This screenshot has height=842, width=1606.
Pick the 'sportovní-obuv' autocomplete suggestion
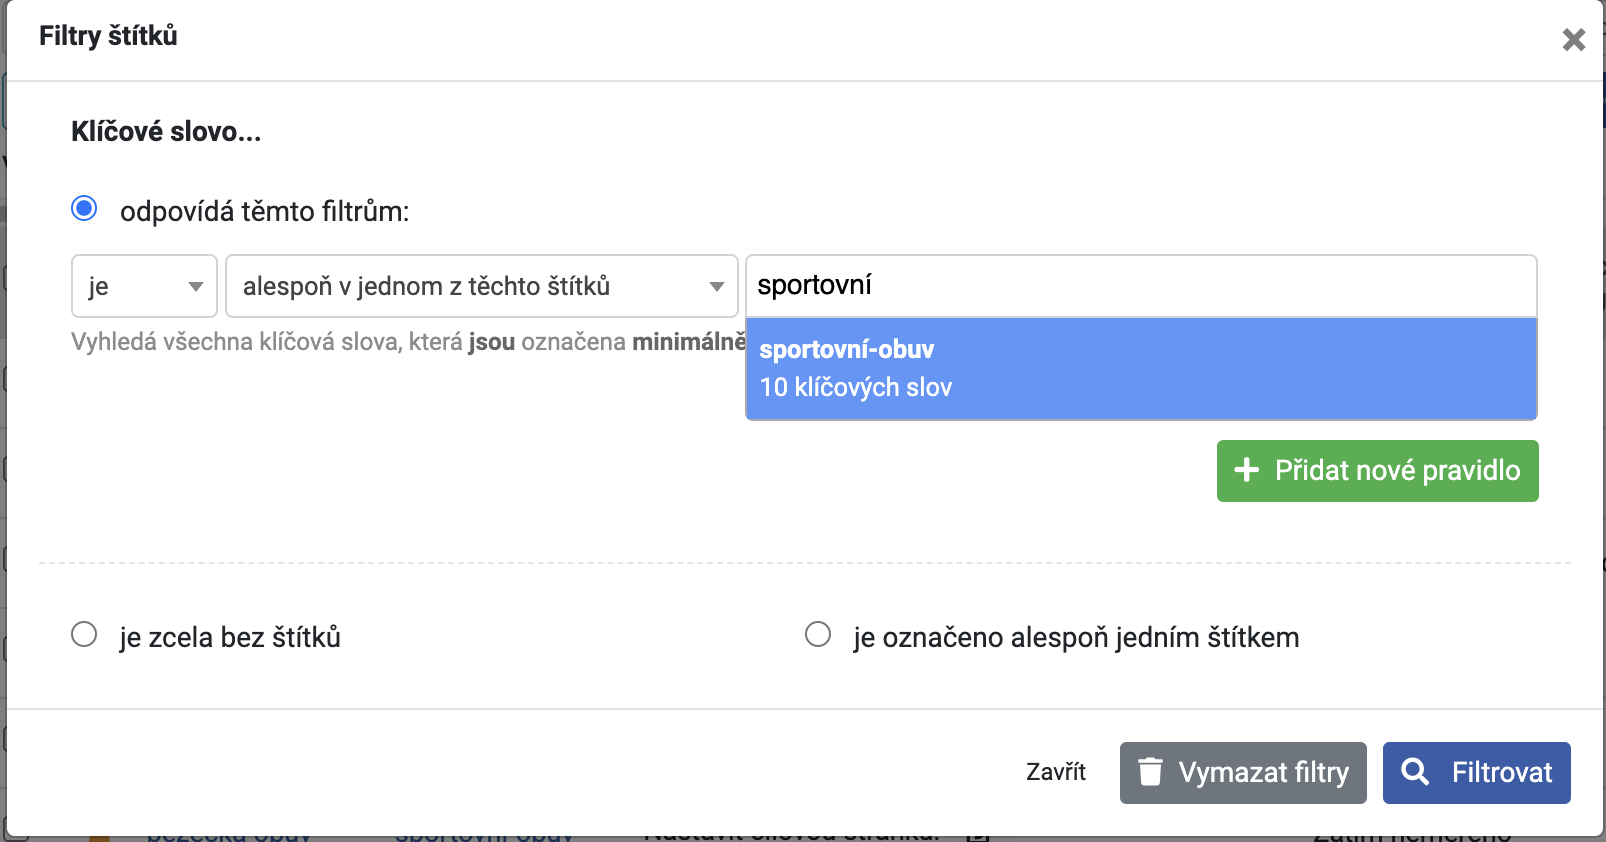[1141, 368]
